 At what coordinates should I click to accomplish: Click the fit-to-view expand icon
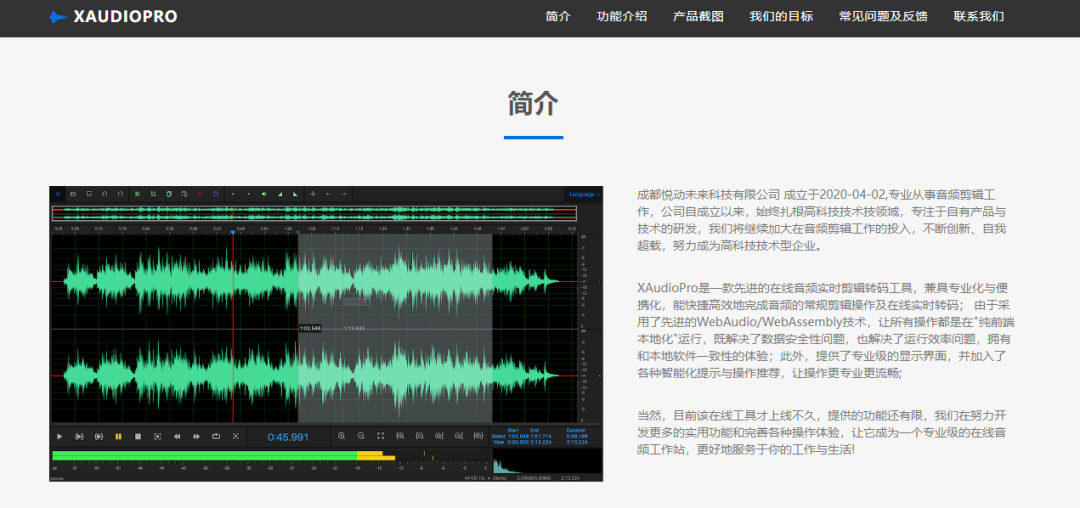pos(380,436)
